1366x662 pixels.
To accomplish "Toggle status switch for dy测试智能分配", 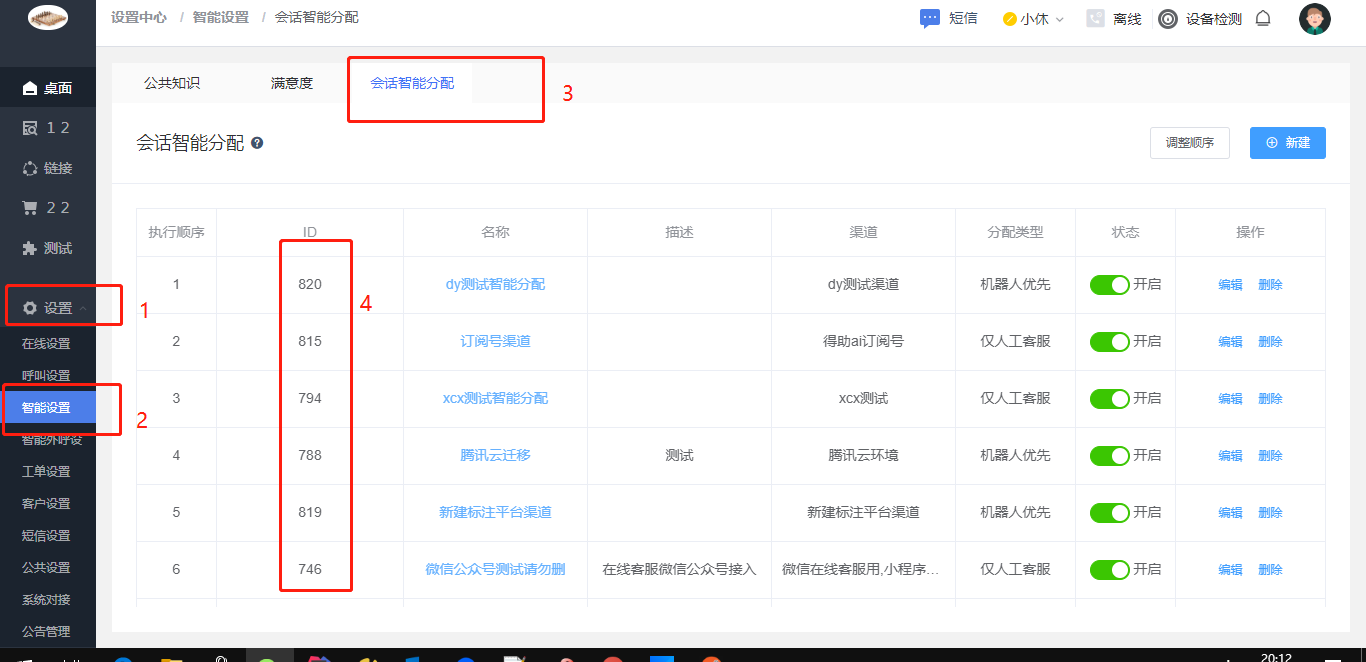I will pos(1109,285).
